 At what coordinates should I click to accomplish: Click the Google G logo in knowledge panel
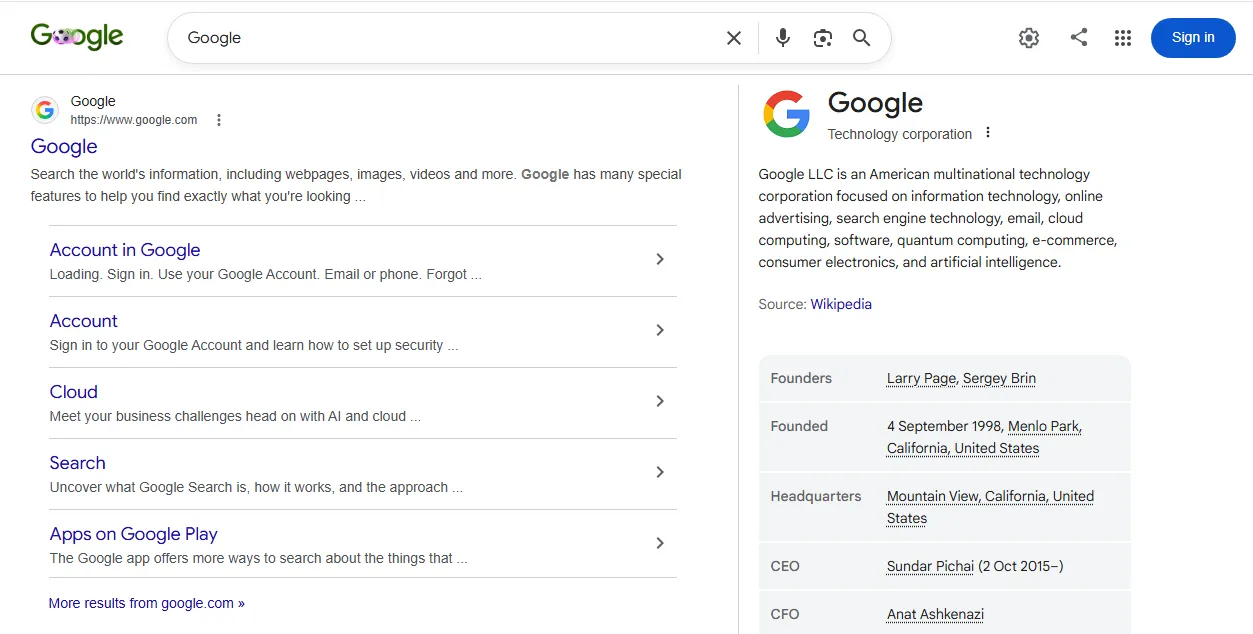point(787,114)
